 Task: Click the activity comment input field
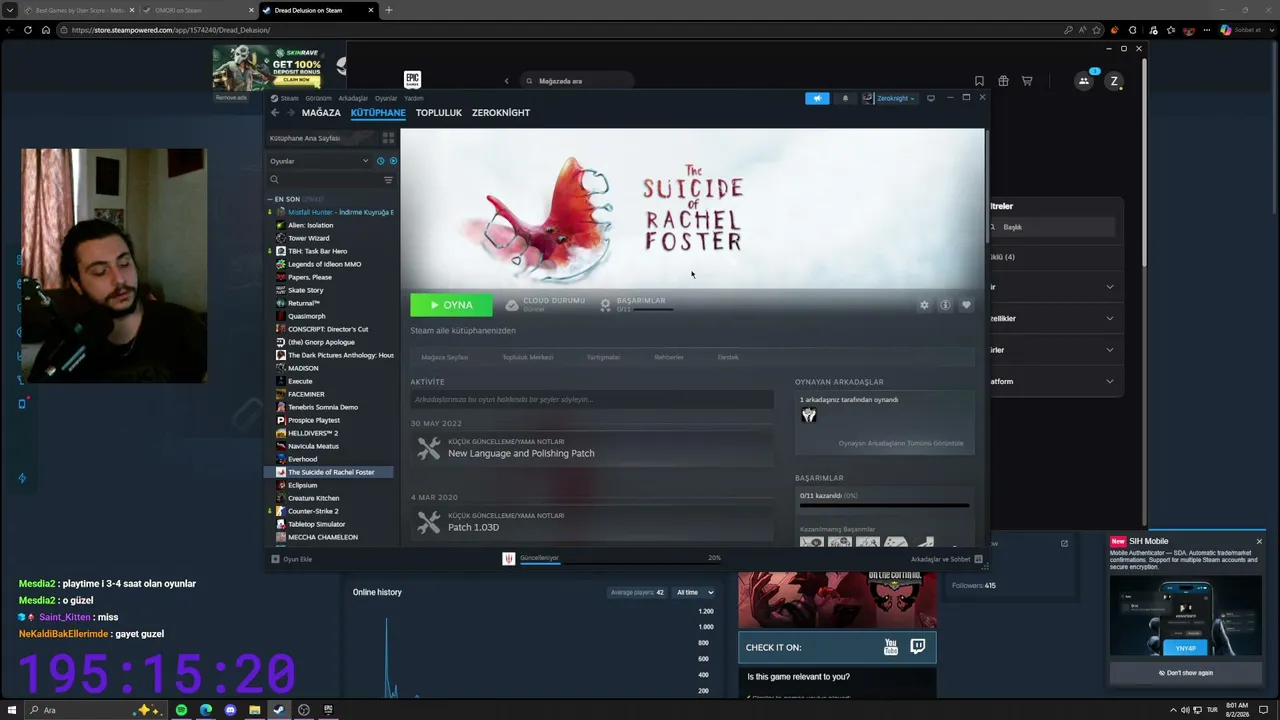click(592, 399)
